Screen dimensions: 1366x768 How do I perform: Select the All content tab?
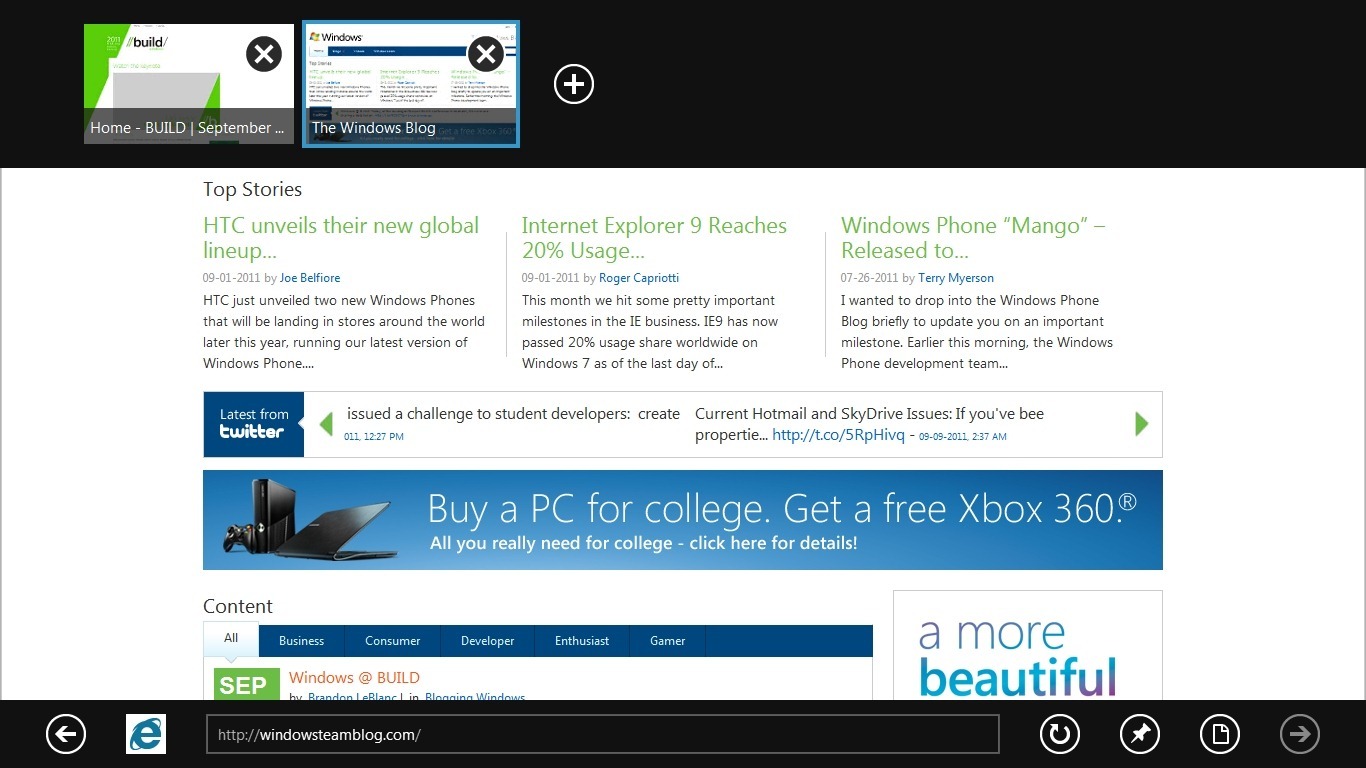tap(231, 640)
